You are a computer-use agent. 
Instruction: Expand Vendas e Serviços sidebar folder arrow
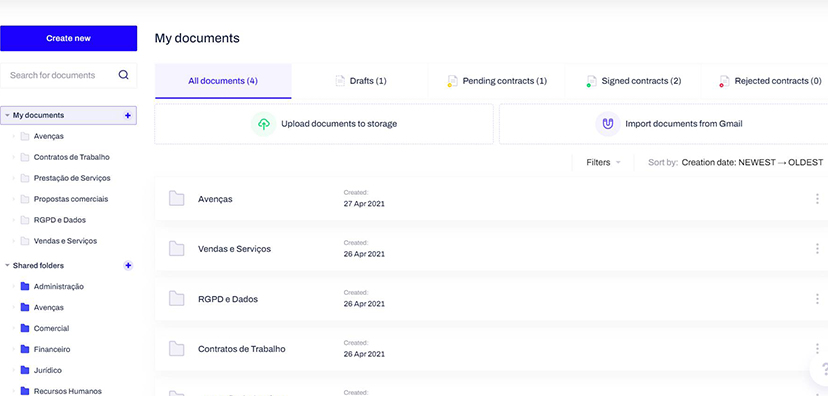pyautogui.click(x=14, y=241)
